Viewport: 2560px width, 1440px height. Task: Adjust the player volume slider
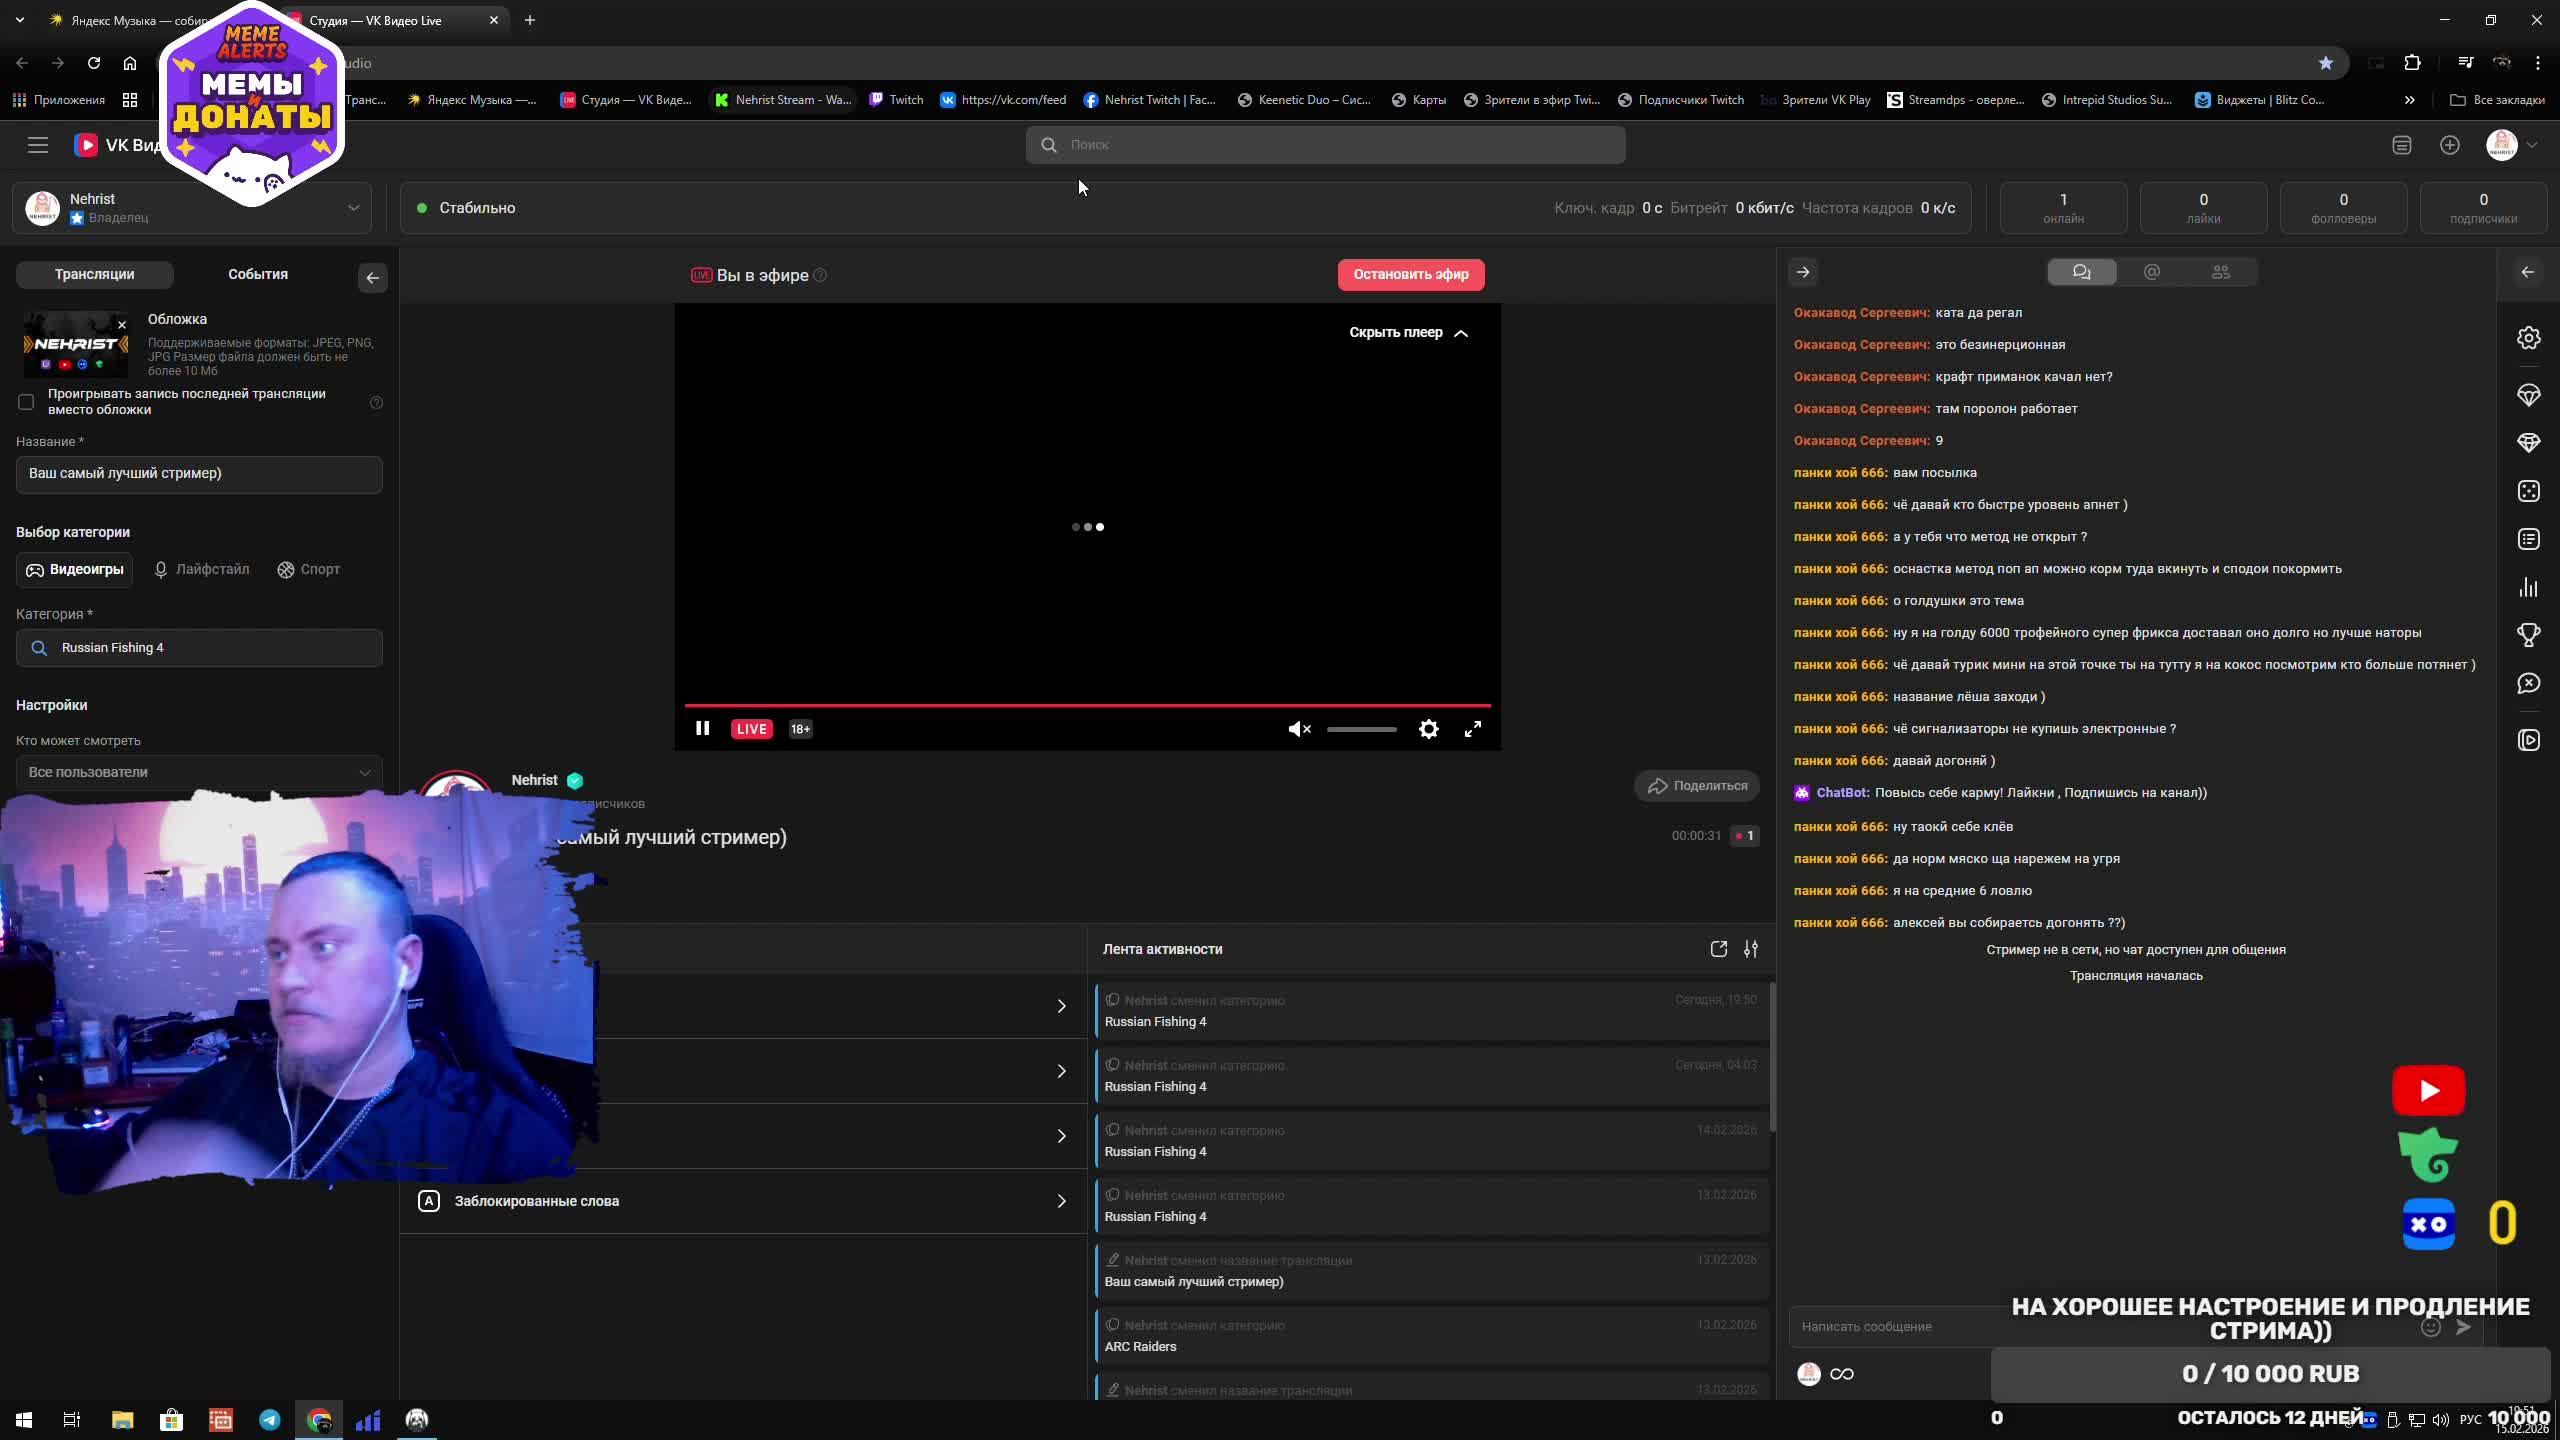[x=1361, y=730]
